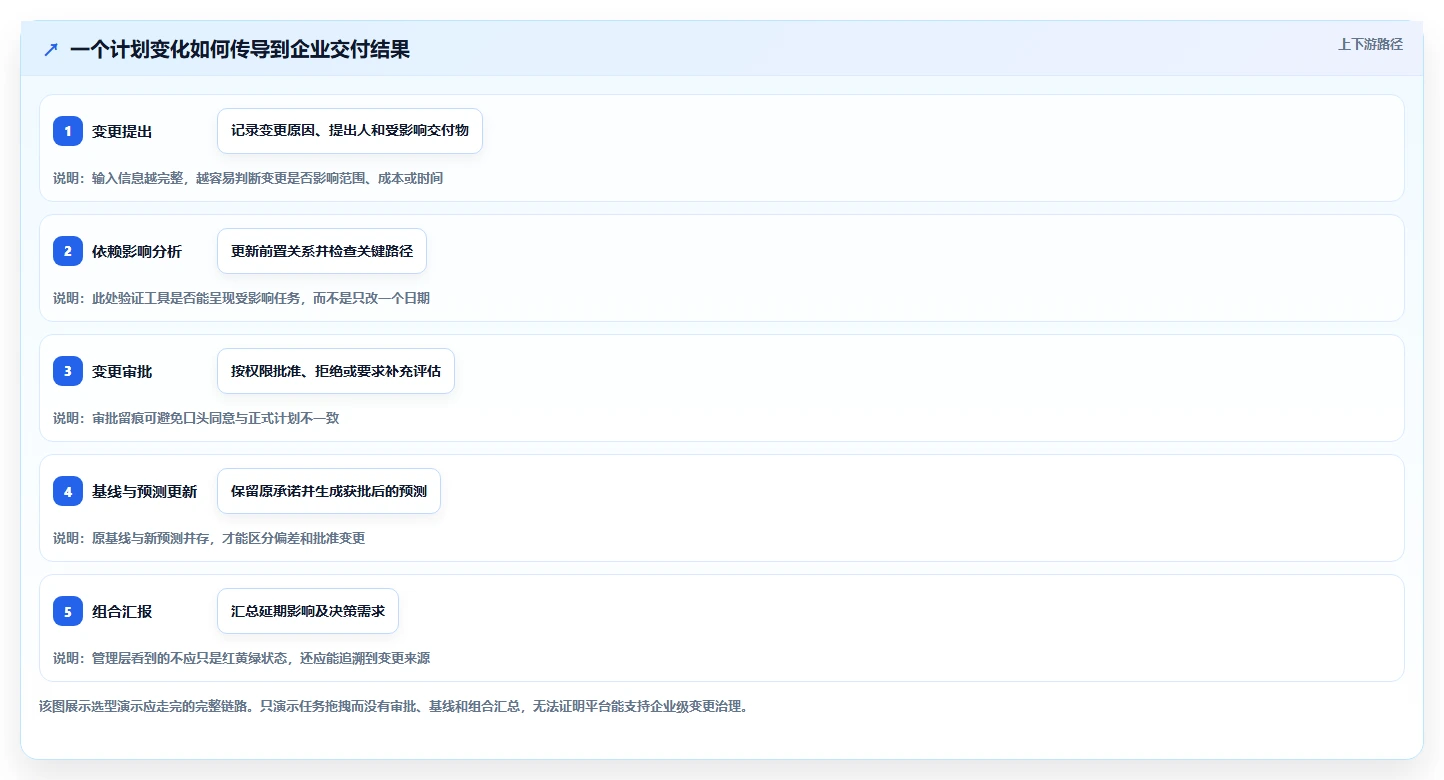Click the 上下游路径 label
Viewport: 1444px width, 780px height.
click(1370, 44)
